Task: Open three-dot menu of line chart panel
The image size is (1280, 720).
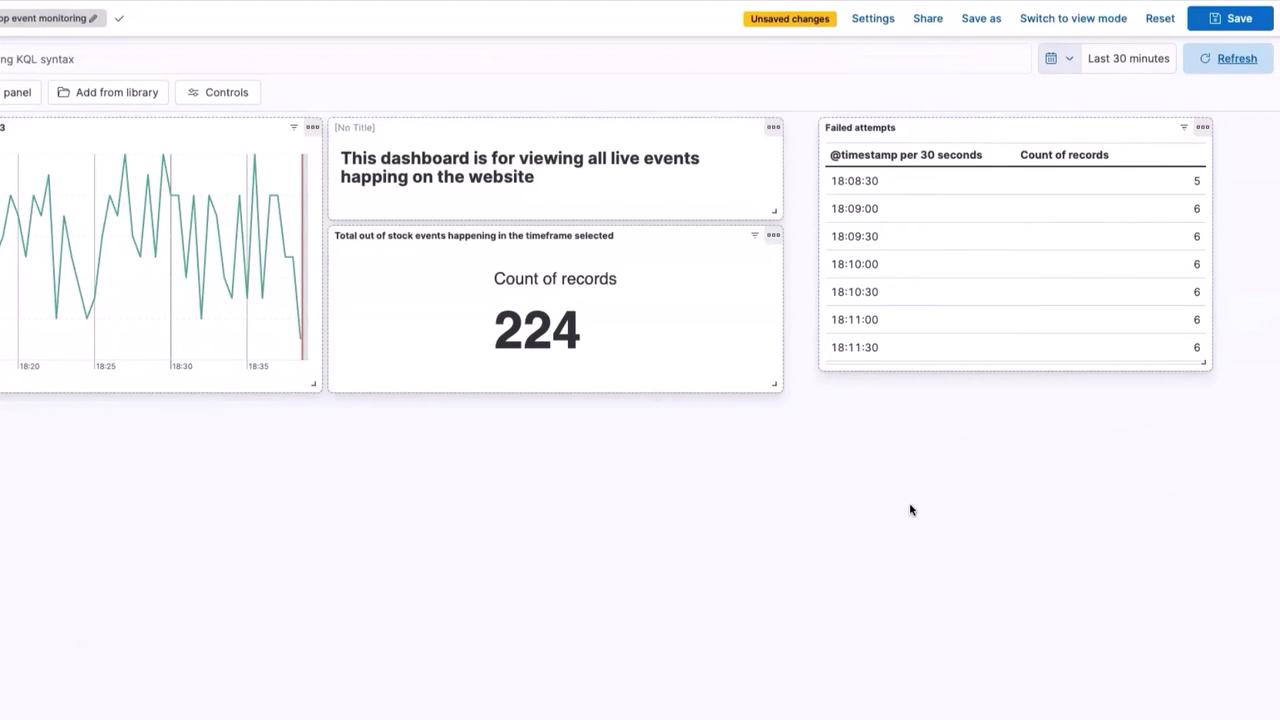Action: click(312, 127)
